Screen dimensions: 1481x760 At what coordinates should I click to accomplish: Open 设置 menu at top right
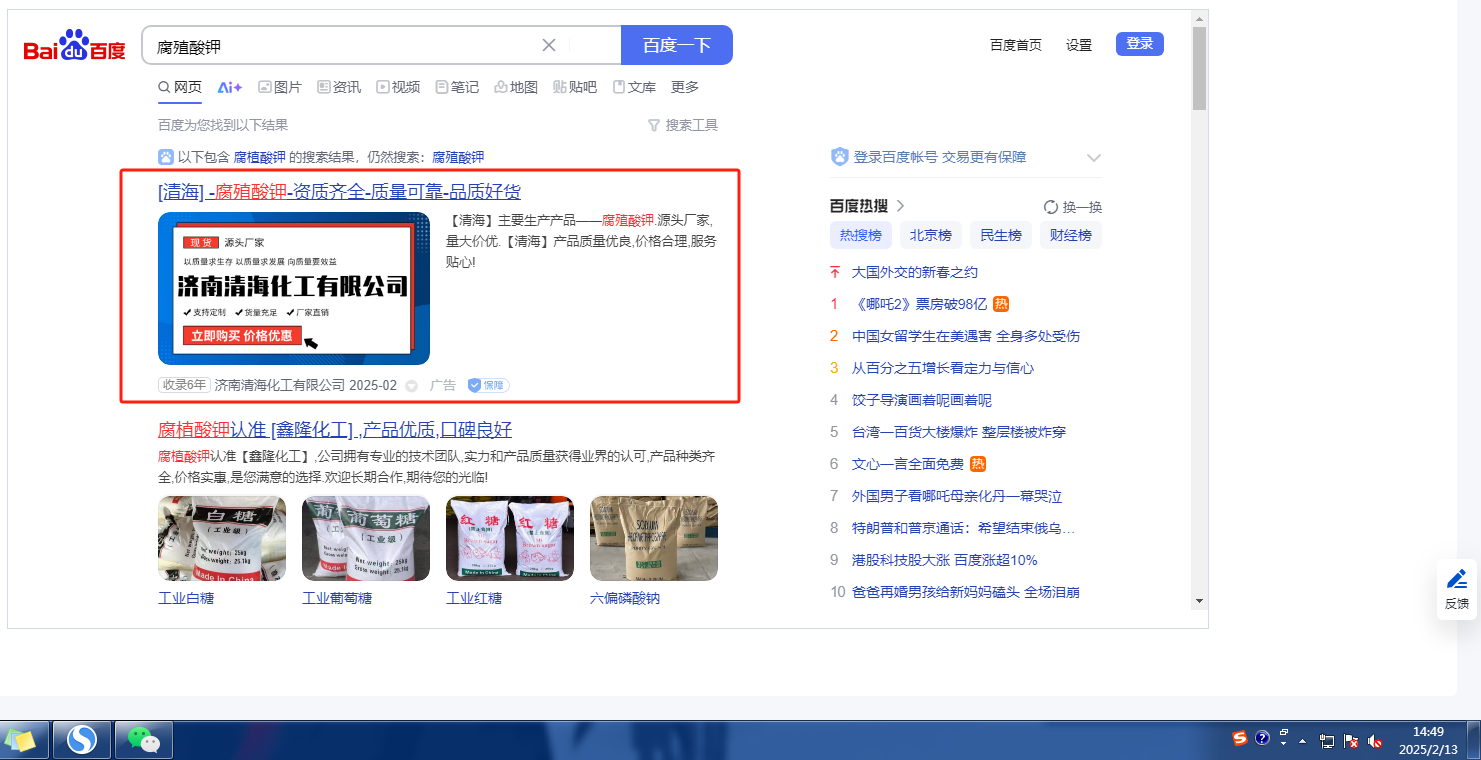click(x=1079, y=45)
